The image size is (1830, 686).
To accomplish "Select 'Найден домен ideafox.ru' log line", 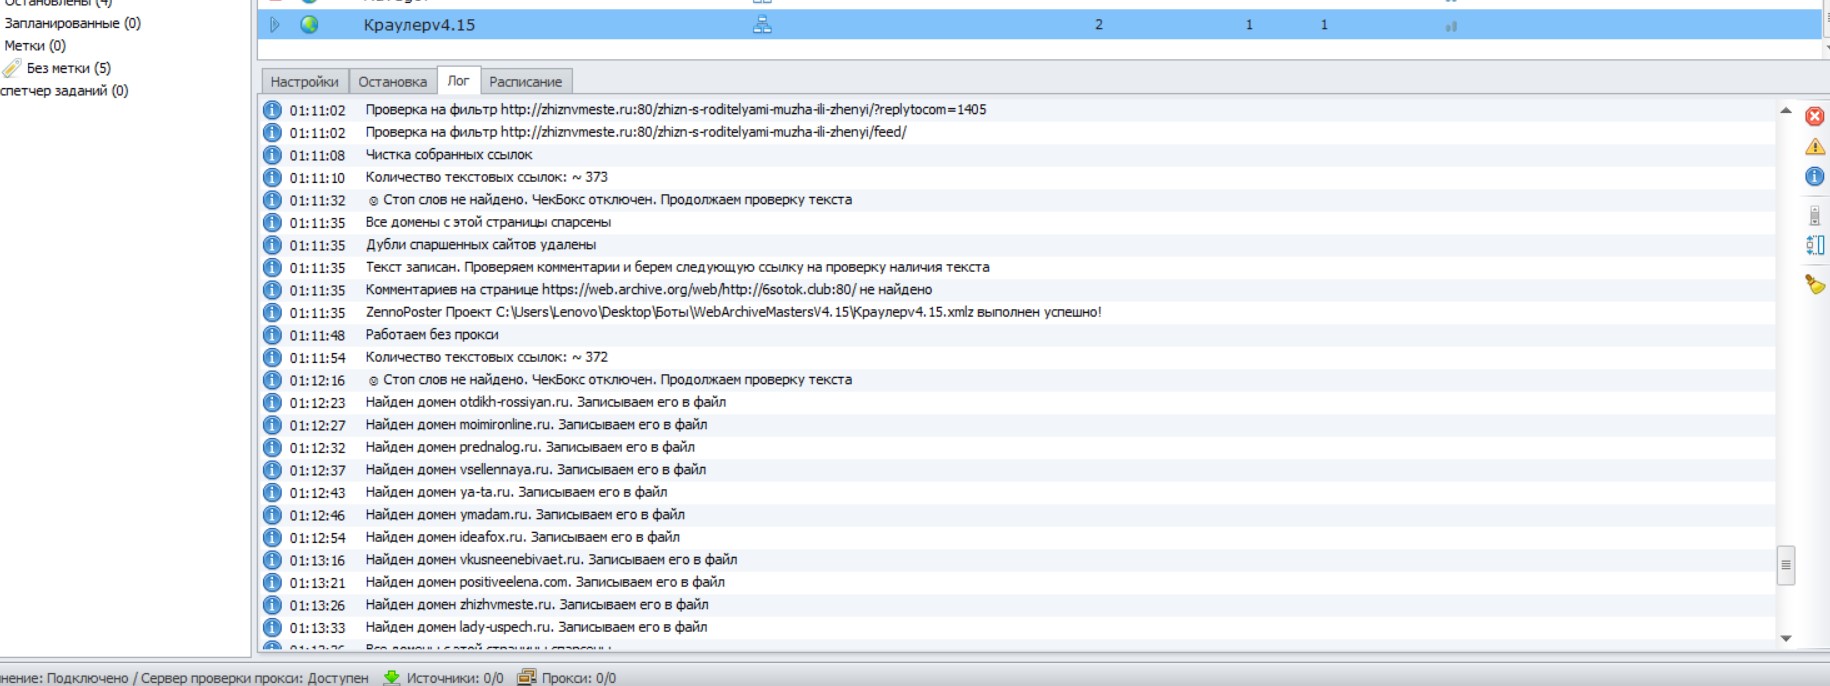I will click(x=522, y=537).
